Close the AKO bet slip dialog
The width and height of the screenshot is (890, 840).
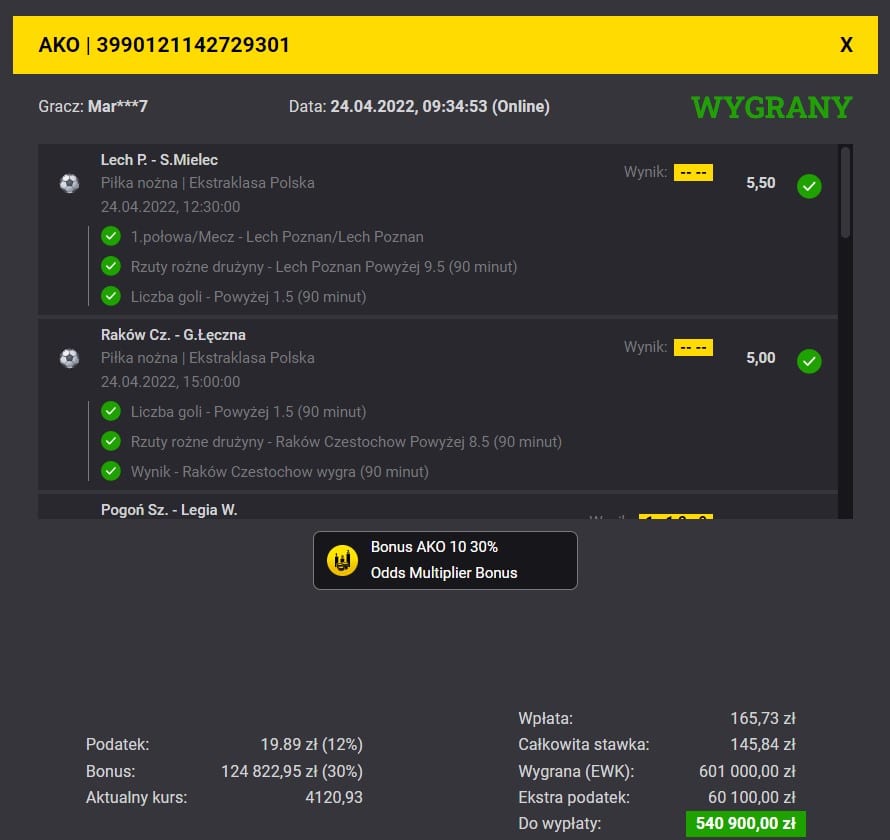846,45
